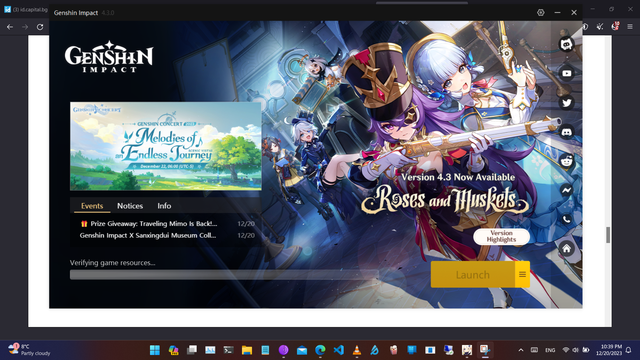Open Terminal from the taskbar
Screen dimensions: 640x360
[x=229, y=350]
